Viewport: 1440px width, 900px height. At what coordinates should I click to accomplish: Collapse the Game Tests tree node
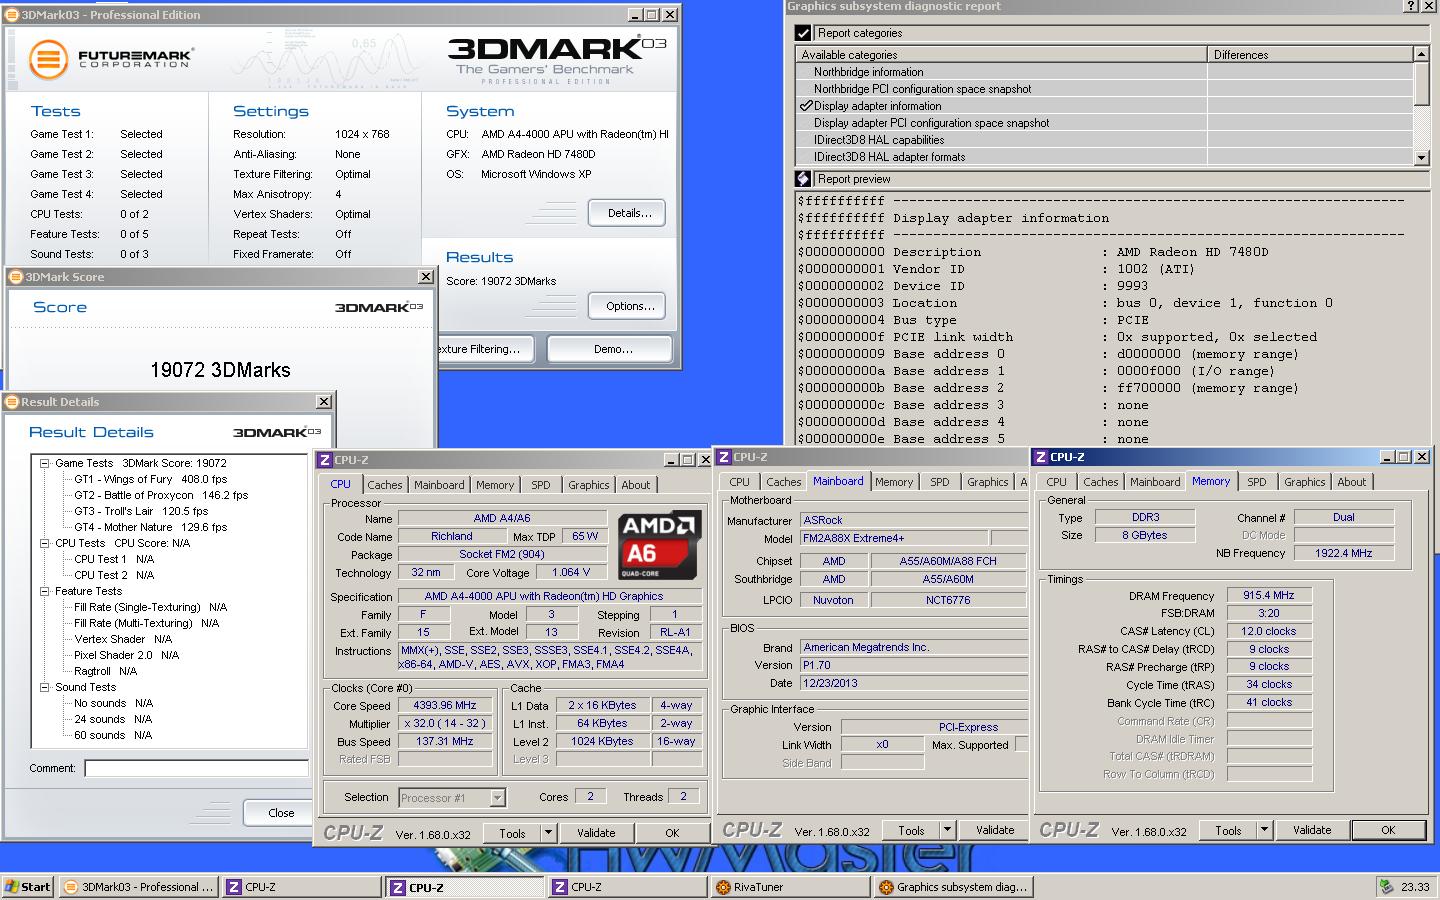click(x=45, y=463)
